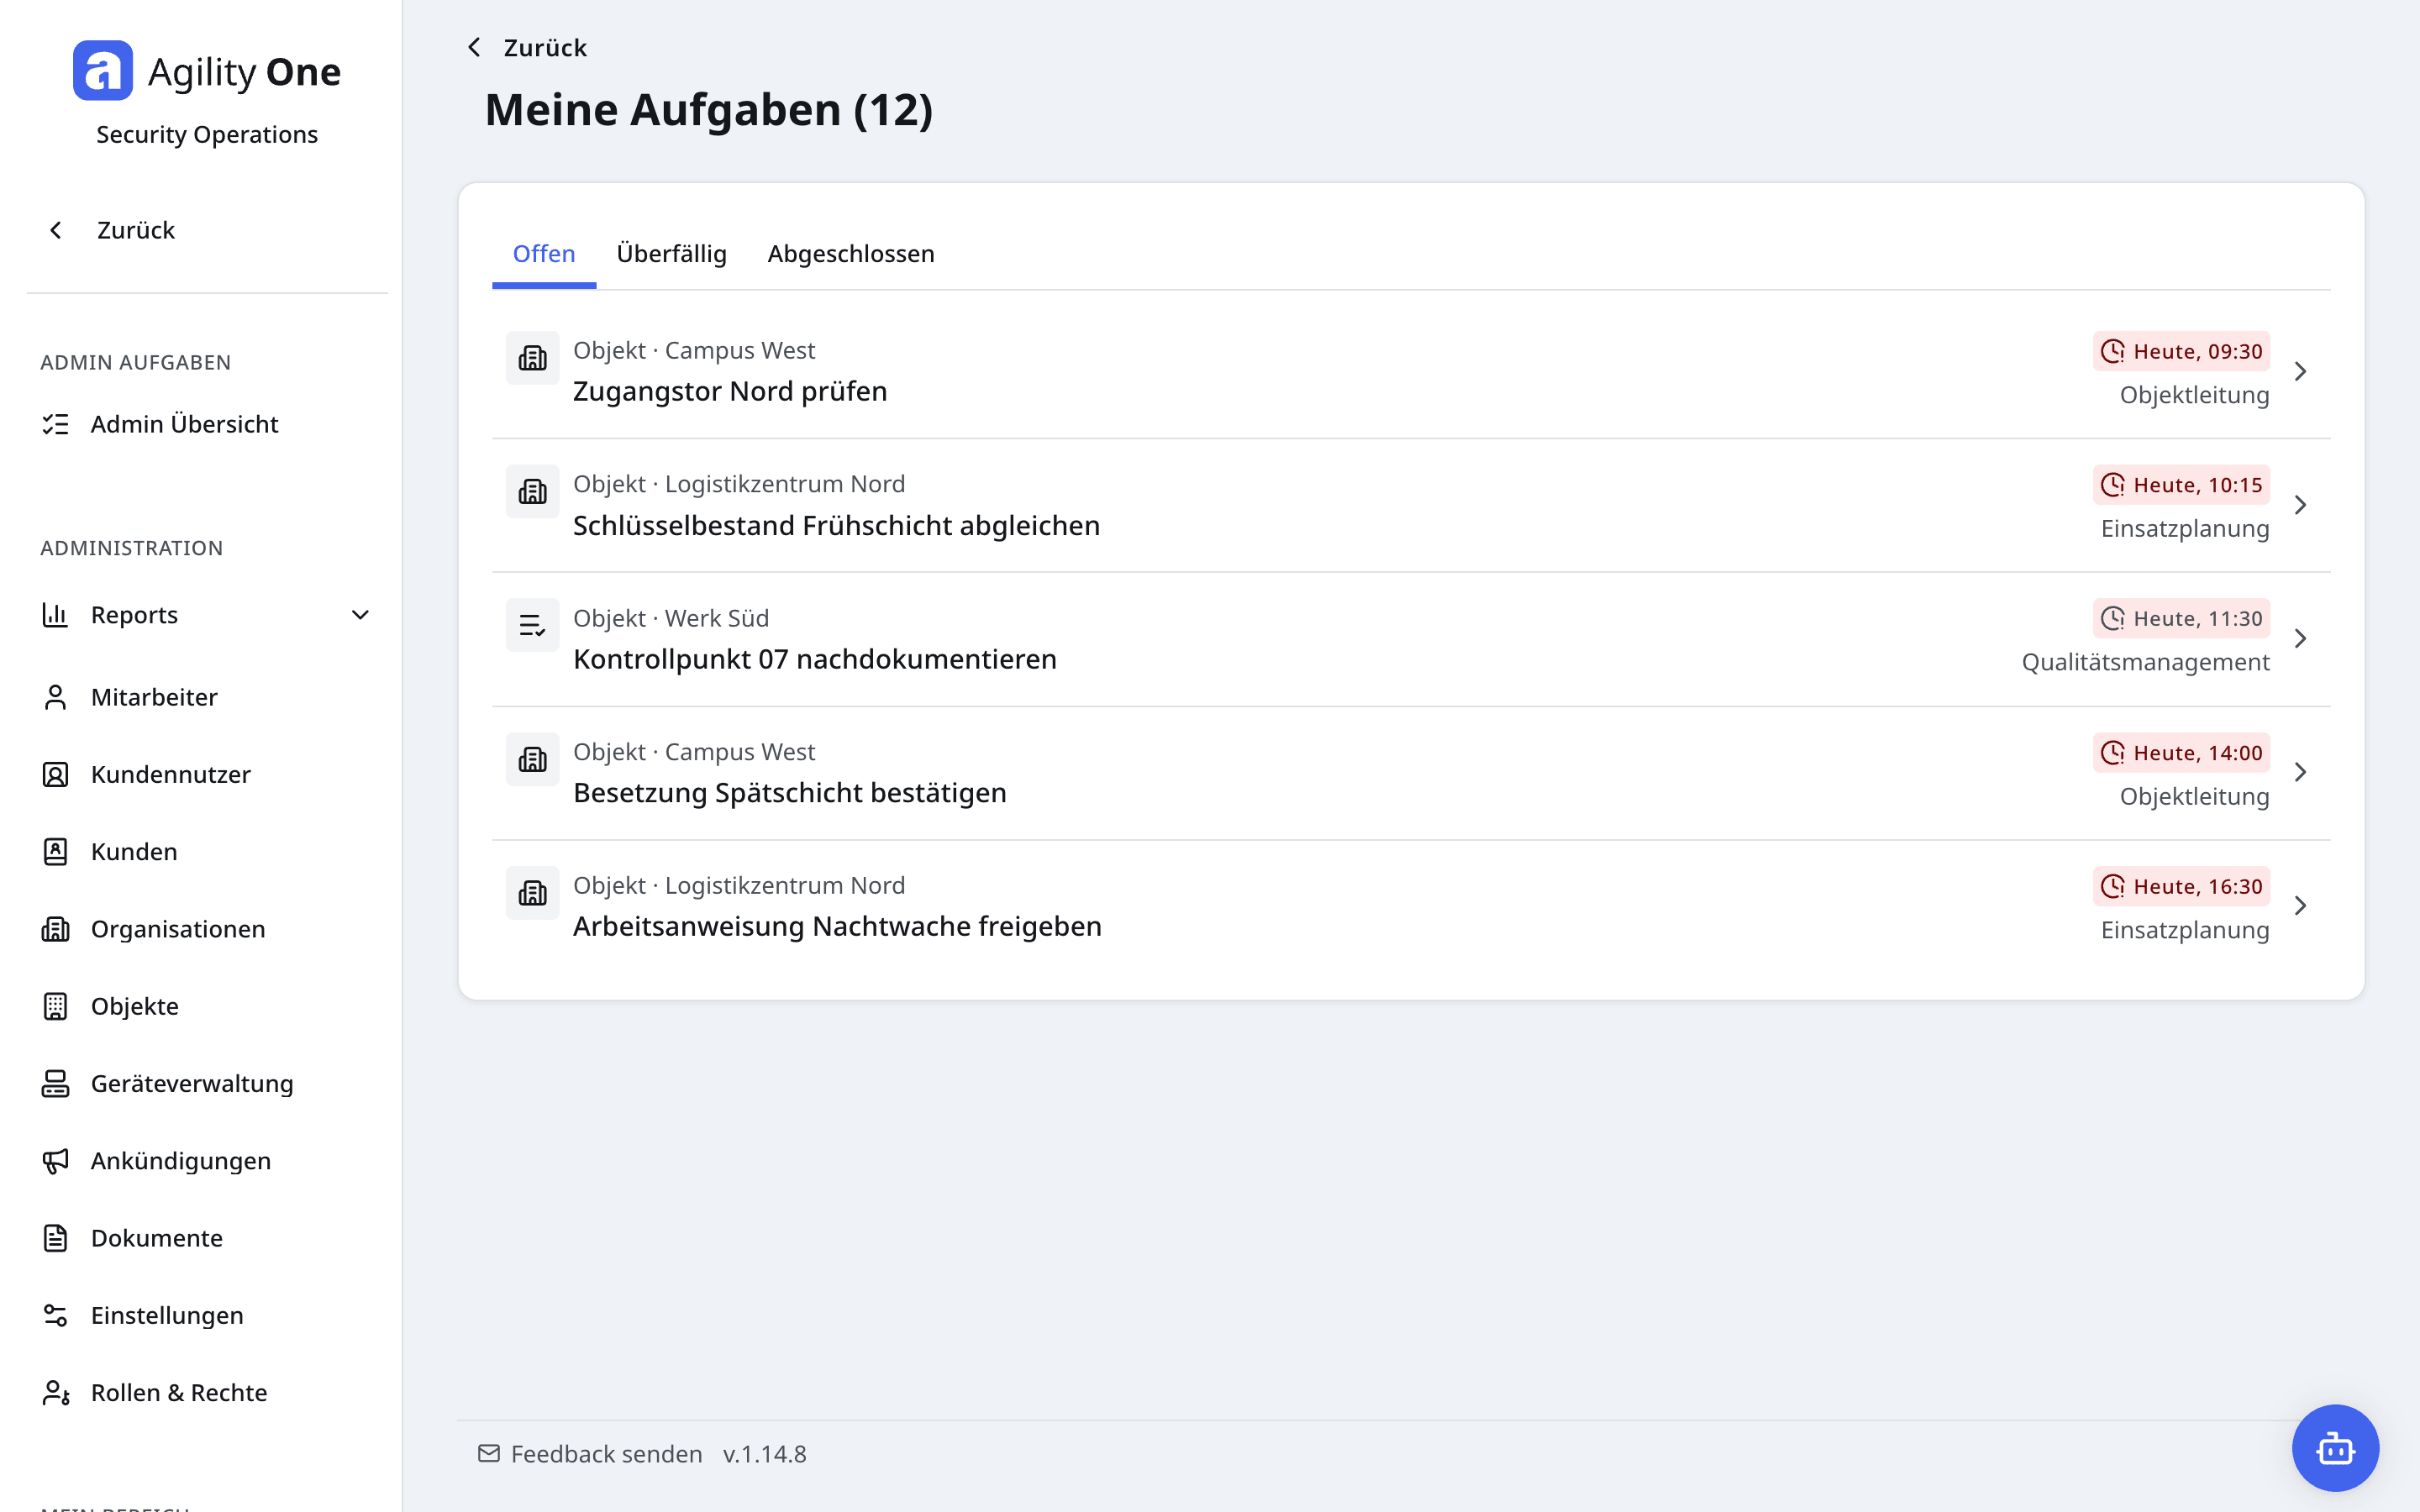The height and width of the screenshot is (1512, 2420).
Task: Open Arbeitsanweisung Nachtwache freigeben via chevron
Action: coord(2300,906)
